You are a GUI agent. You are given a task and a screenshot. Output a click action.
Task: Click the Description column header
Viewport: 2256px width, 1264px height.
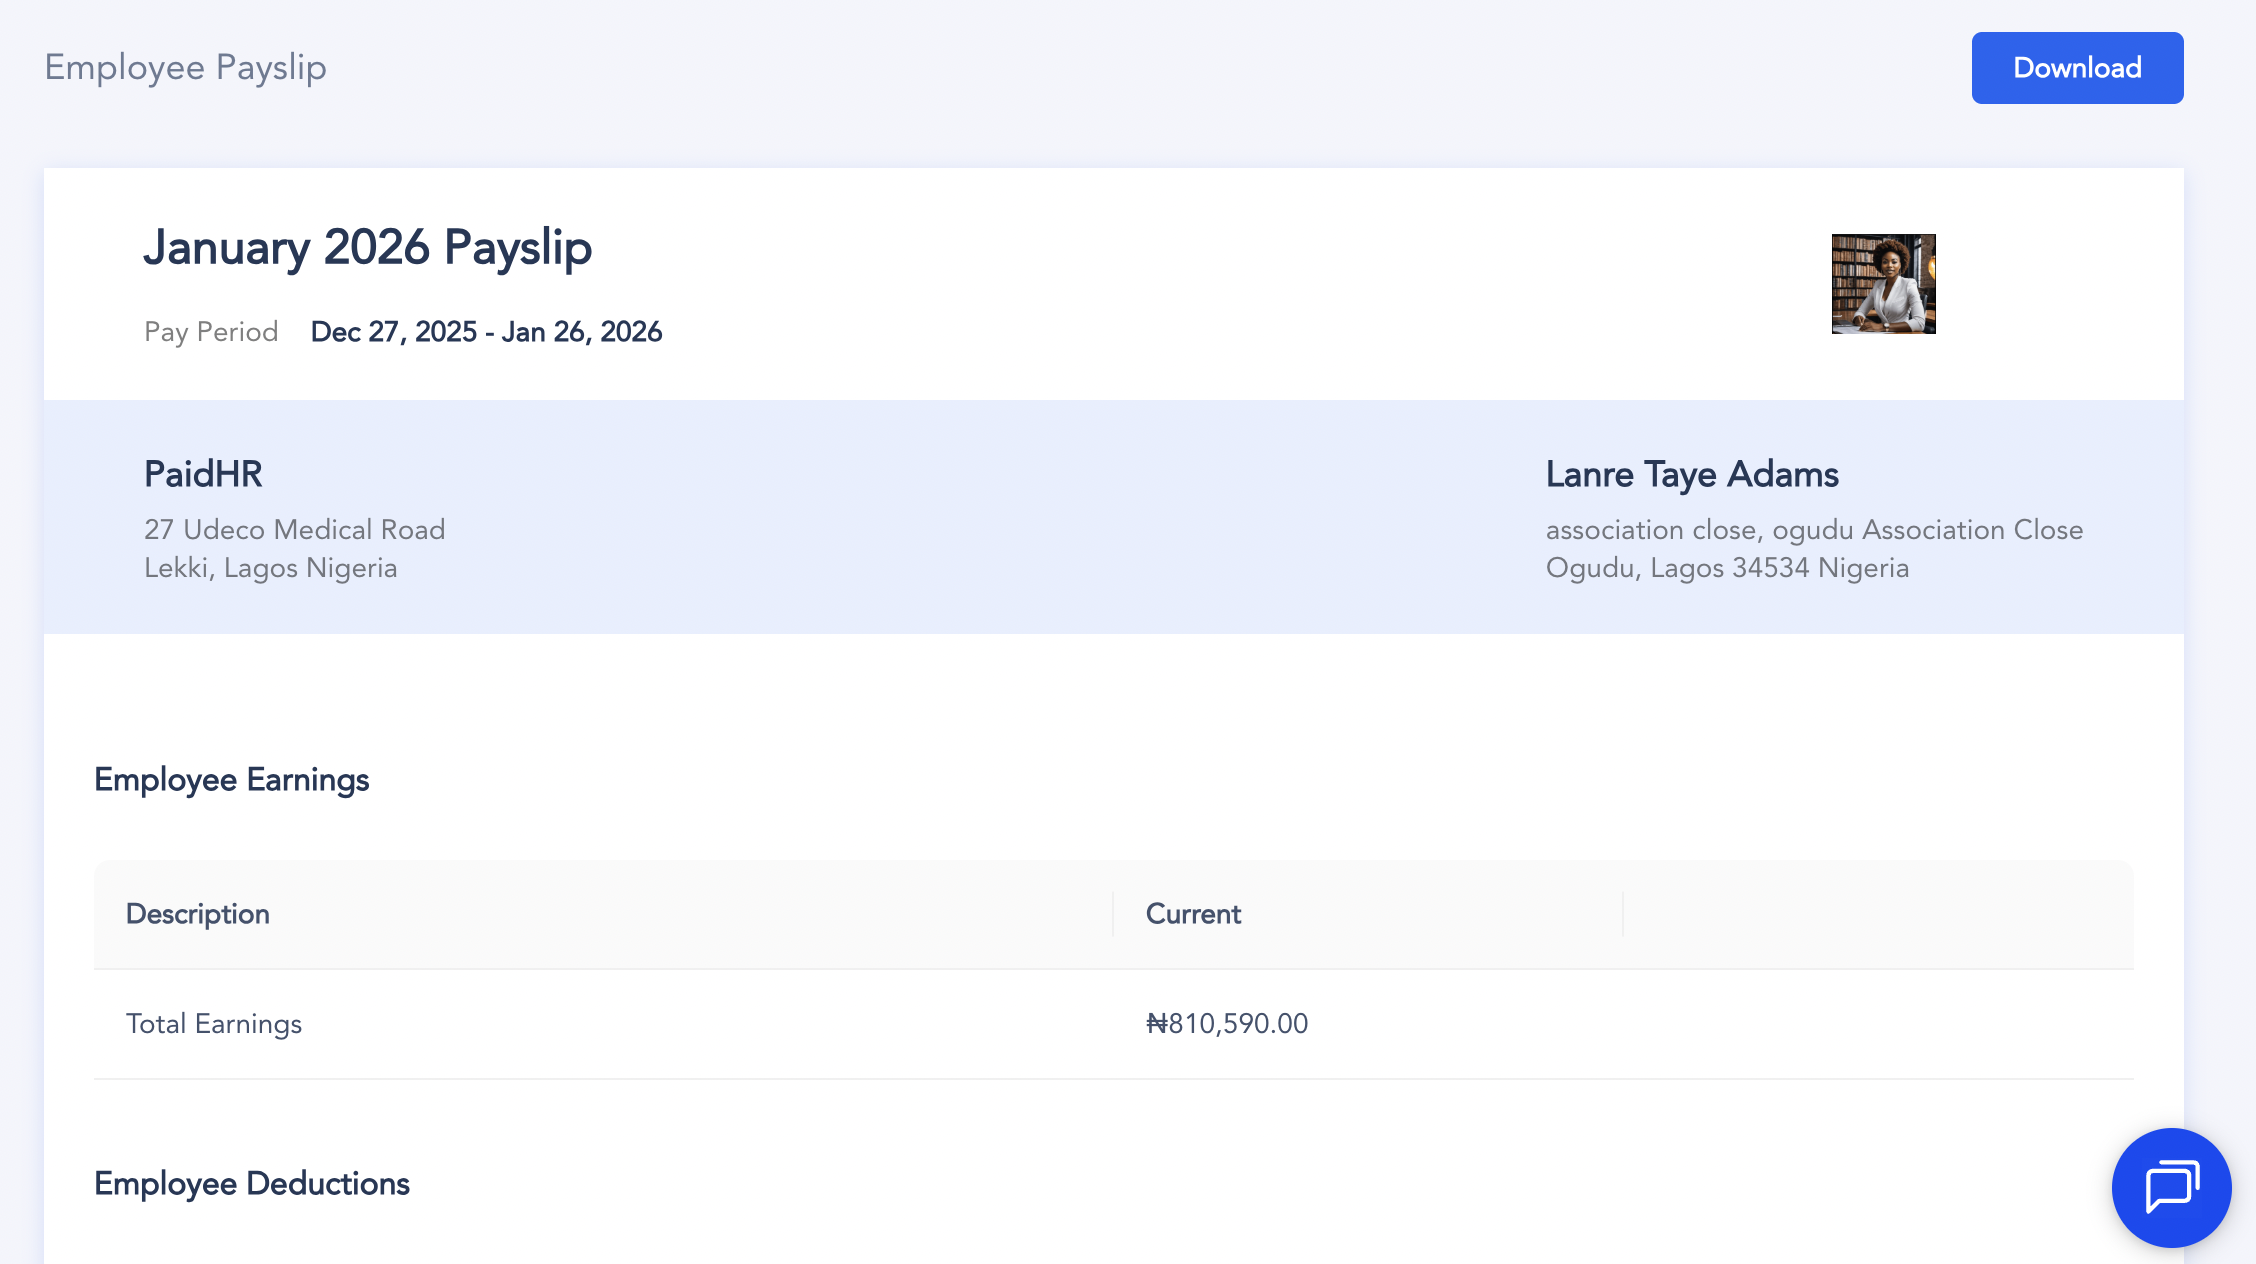click(x=198, y=914)
